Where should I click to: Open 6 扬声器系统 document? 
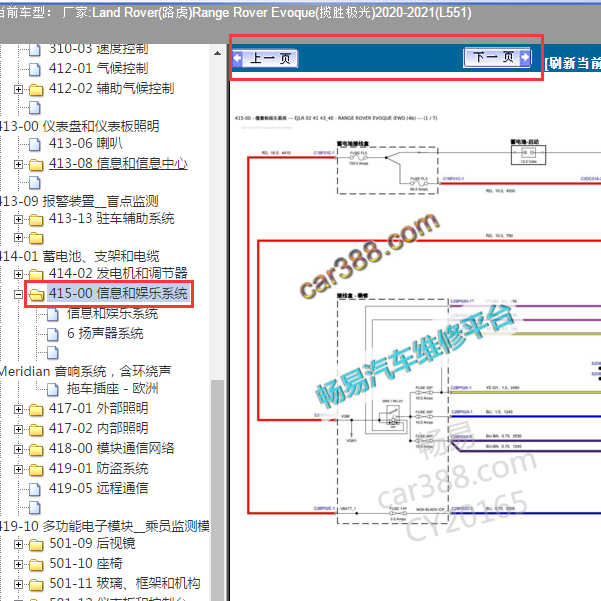(105, 333)
